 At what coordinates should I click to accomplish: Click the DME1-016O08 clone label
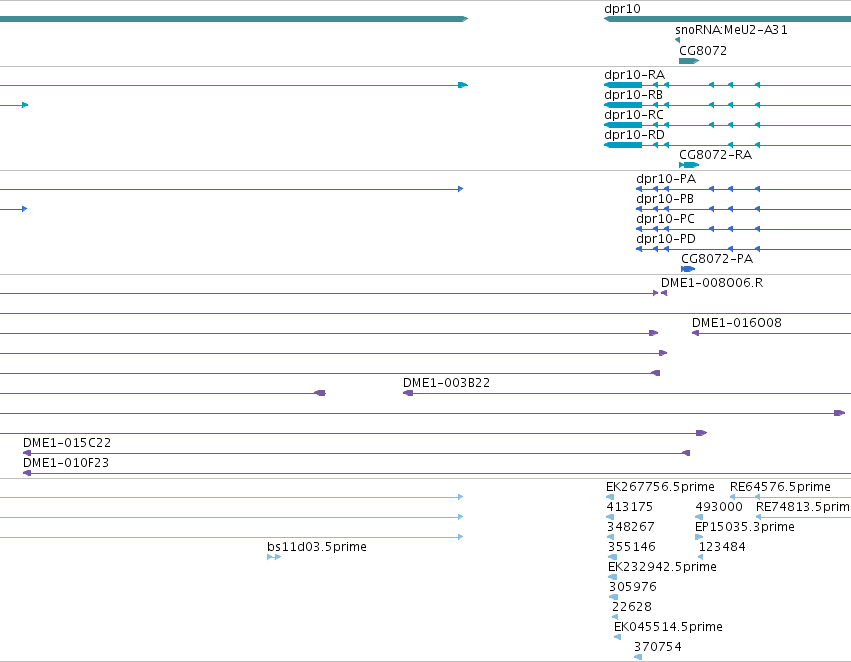pos(736,323)
